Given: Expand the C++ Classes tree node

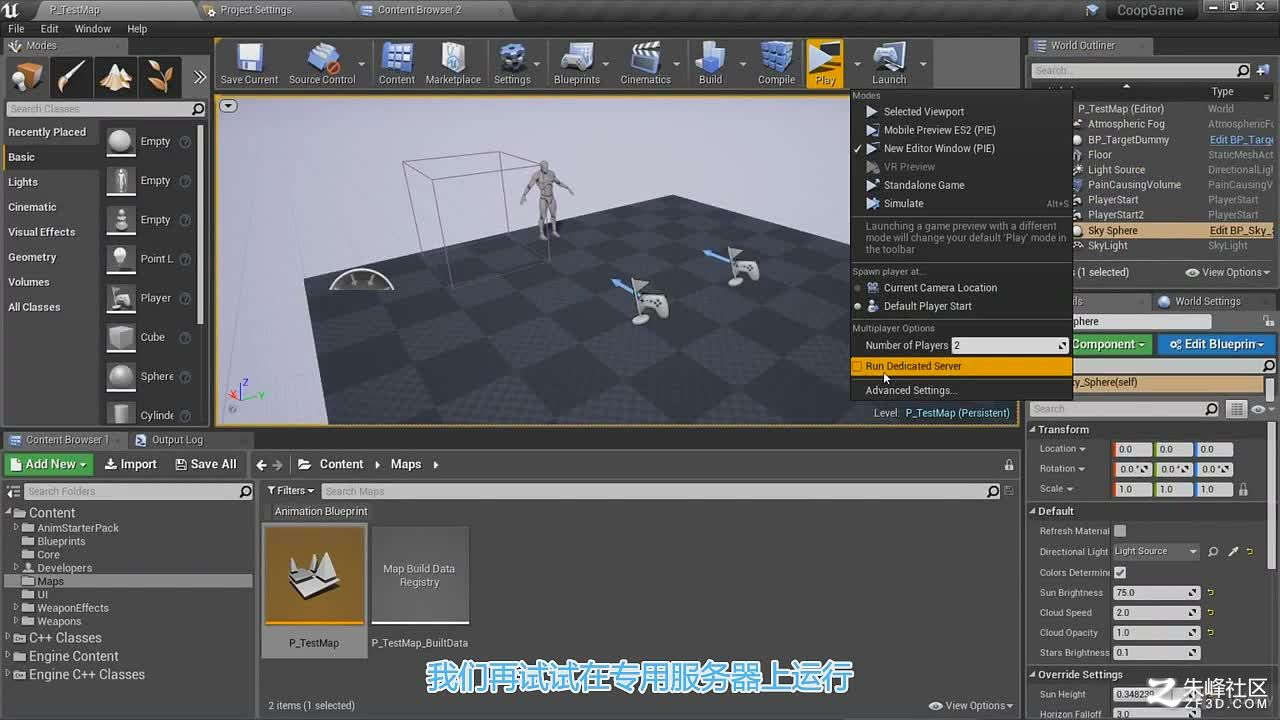Looking at the screenshot, I should click(x=9, y=638).
